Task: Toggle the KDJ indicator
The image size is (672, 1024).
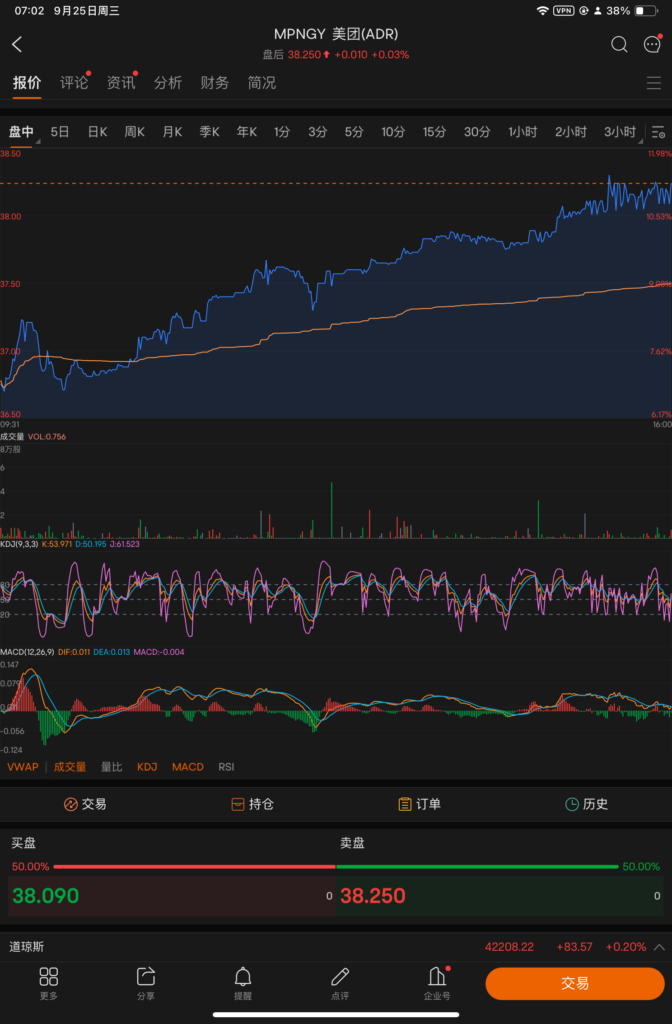Action: [x=147, y=767]
